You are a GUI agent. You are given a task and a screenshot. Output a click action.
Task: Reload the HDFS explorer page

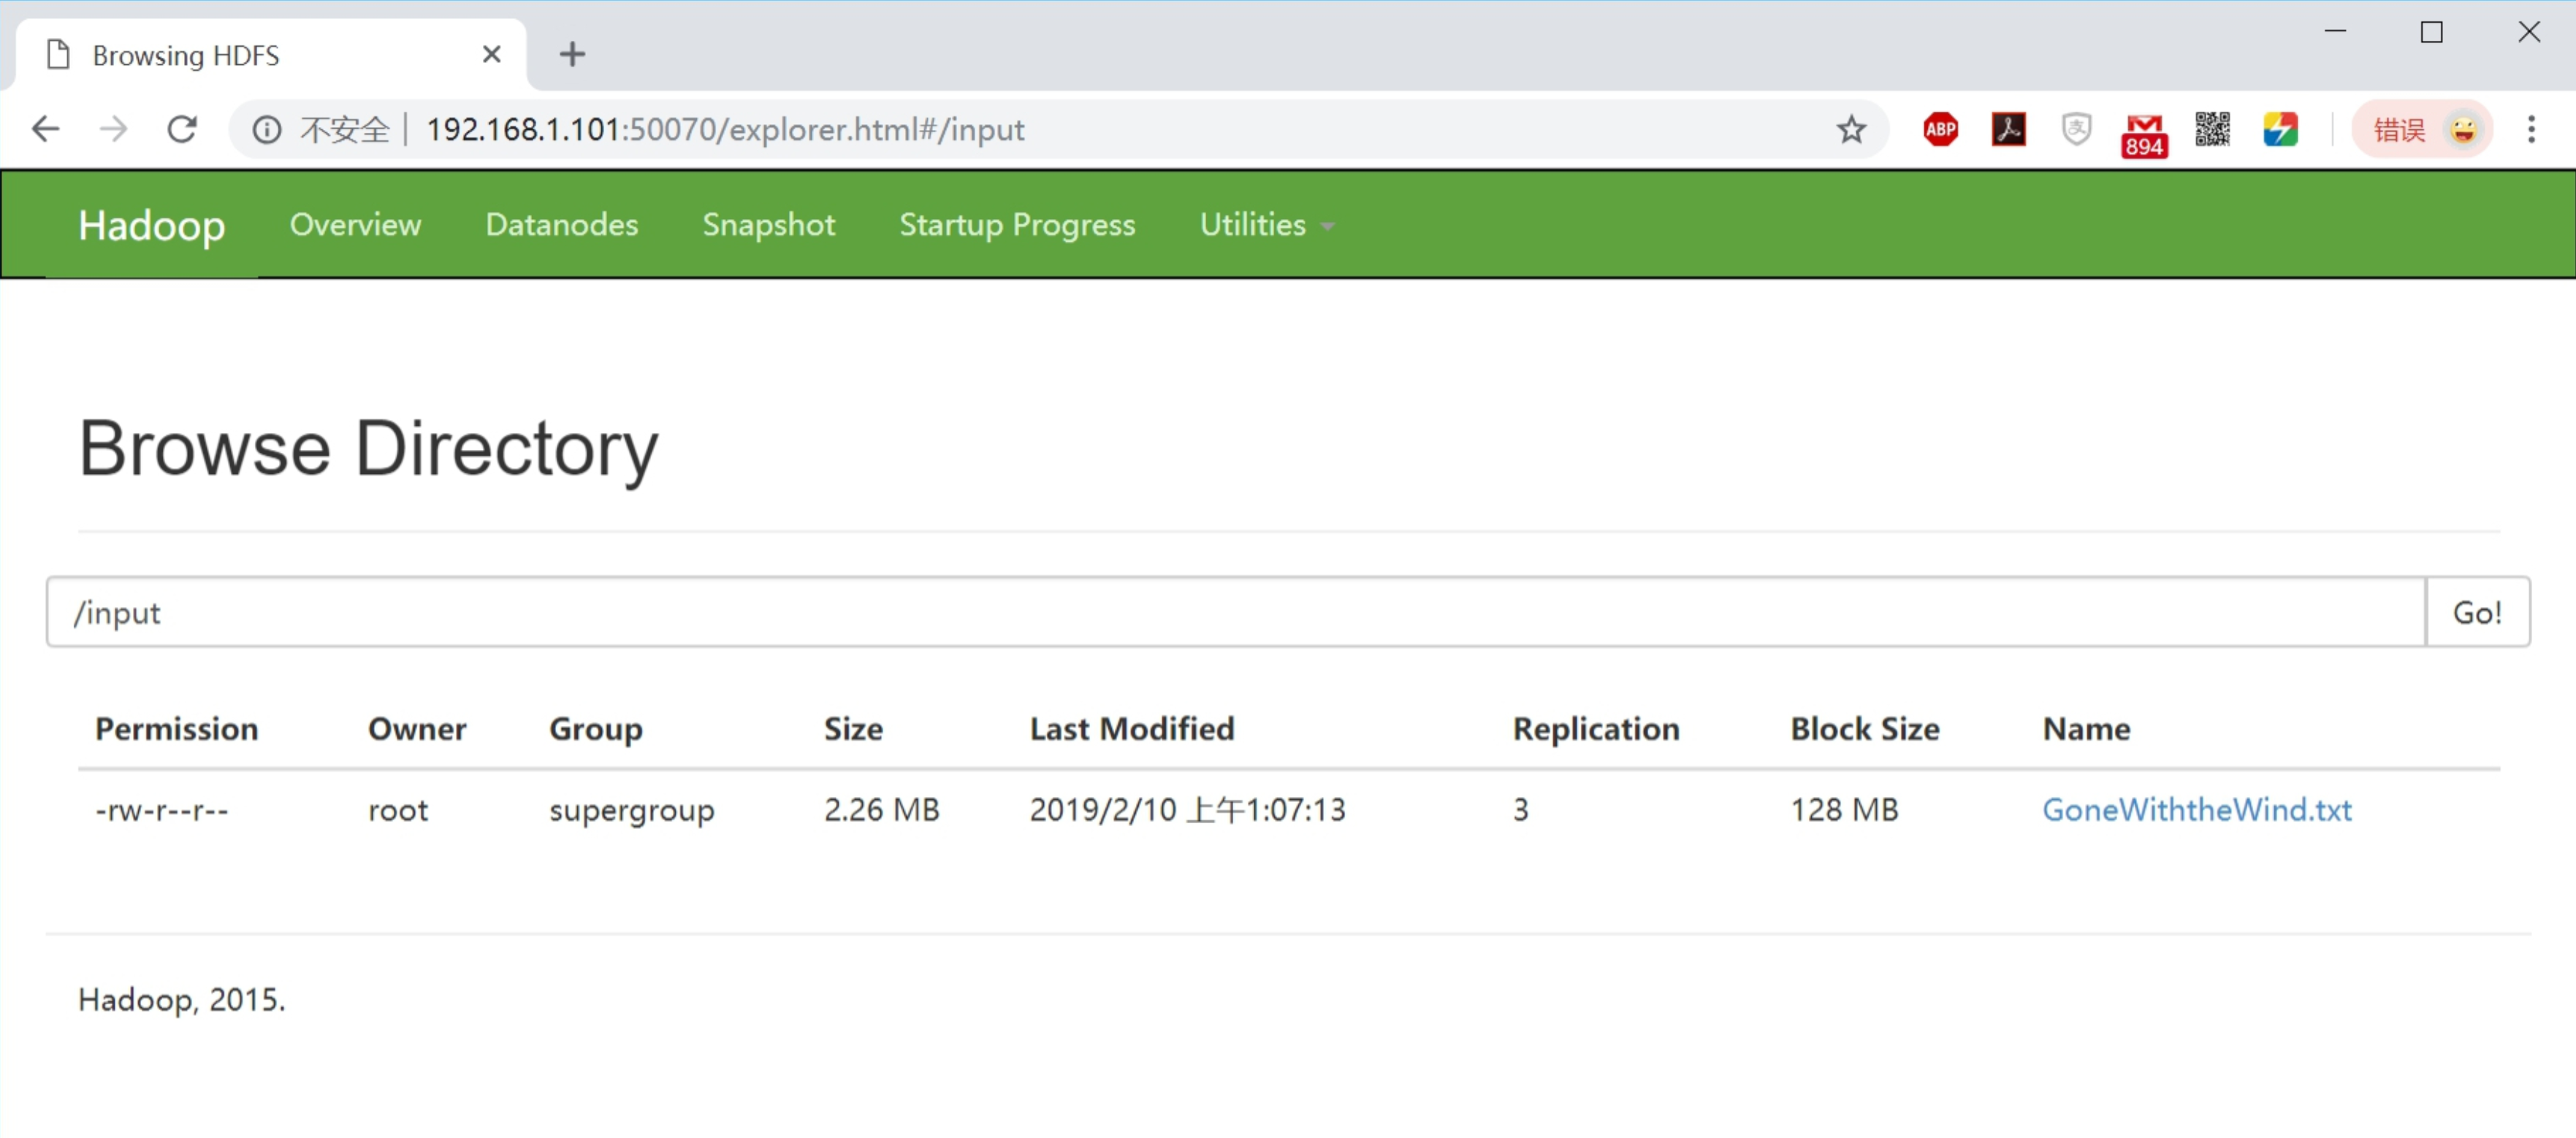(181, 129)
